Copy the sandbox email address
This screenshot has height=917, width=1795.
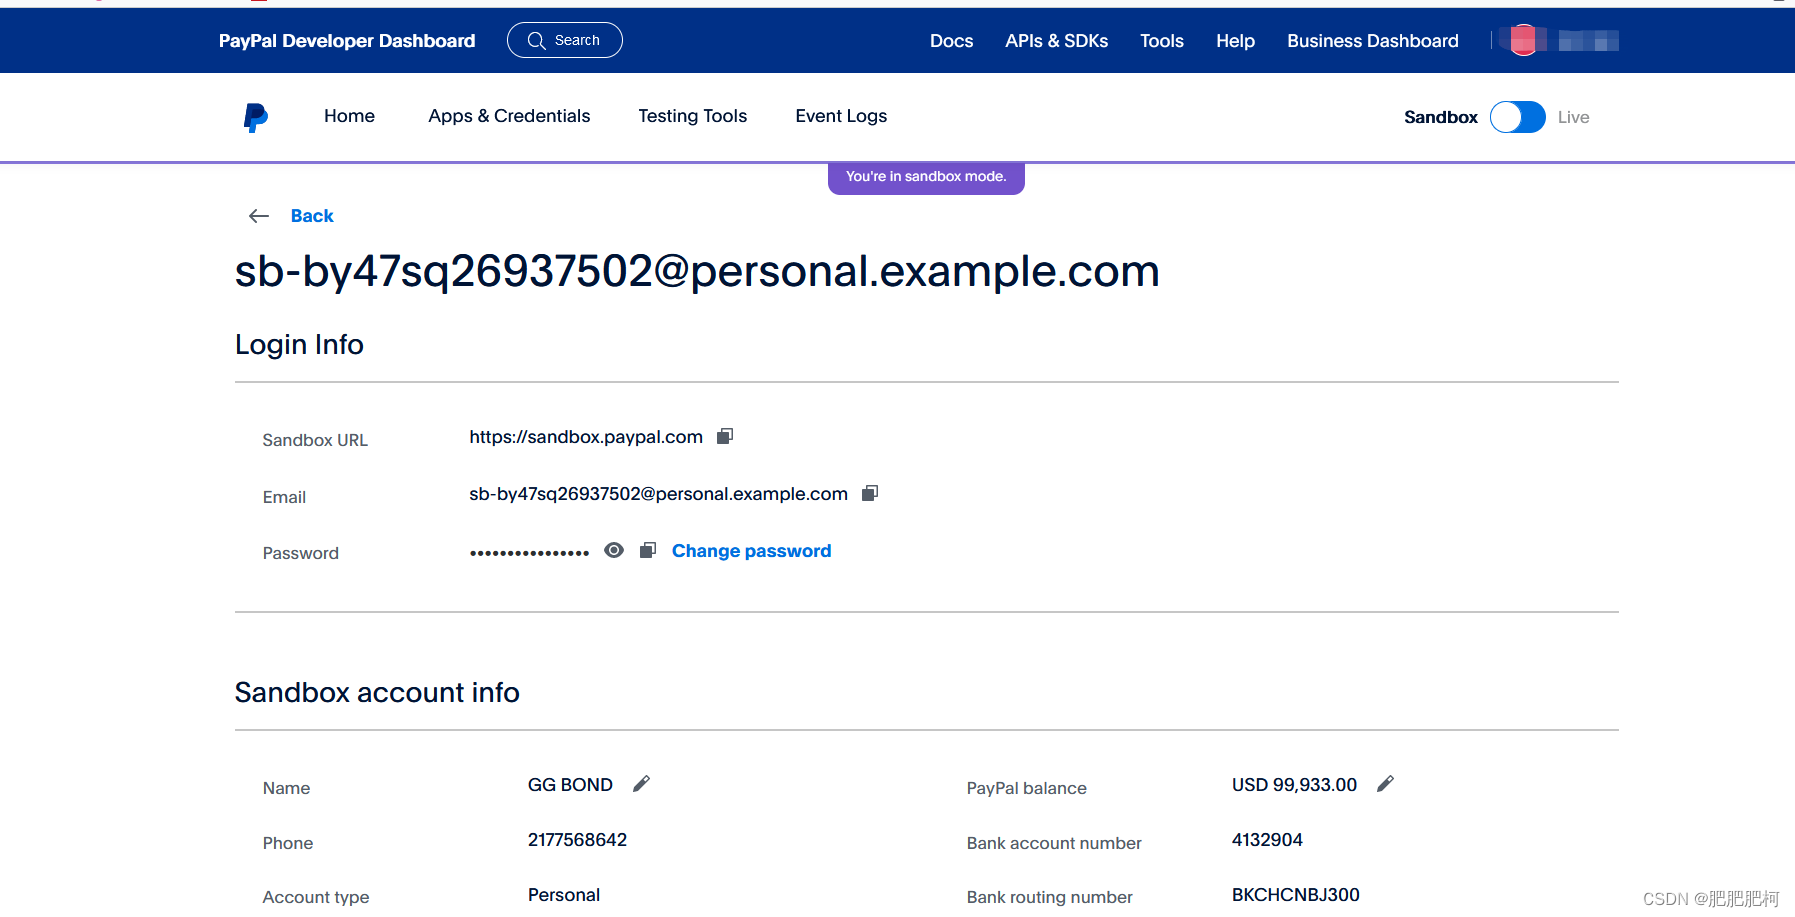[869, 493]
